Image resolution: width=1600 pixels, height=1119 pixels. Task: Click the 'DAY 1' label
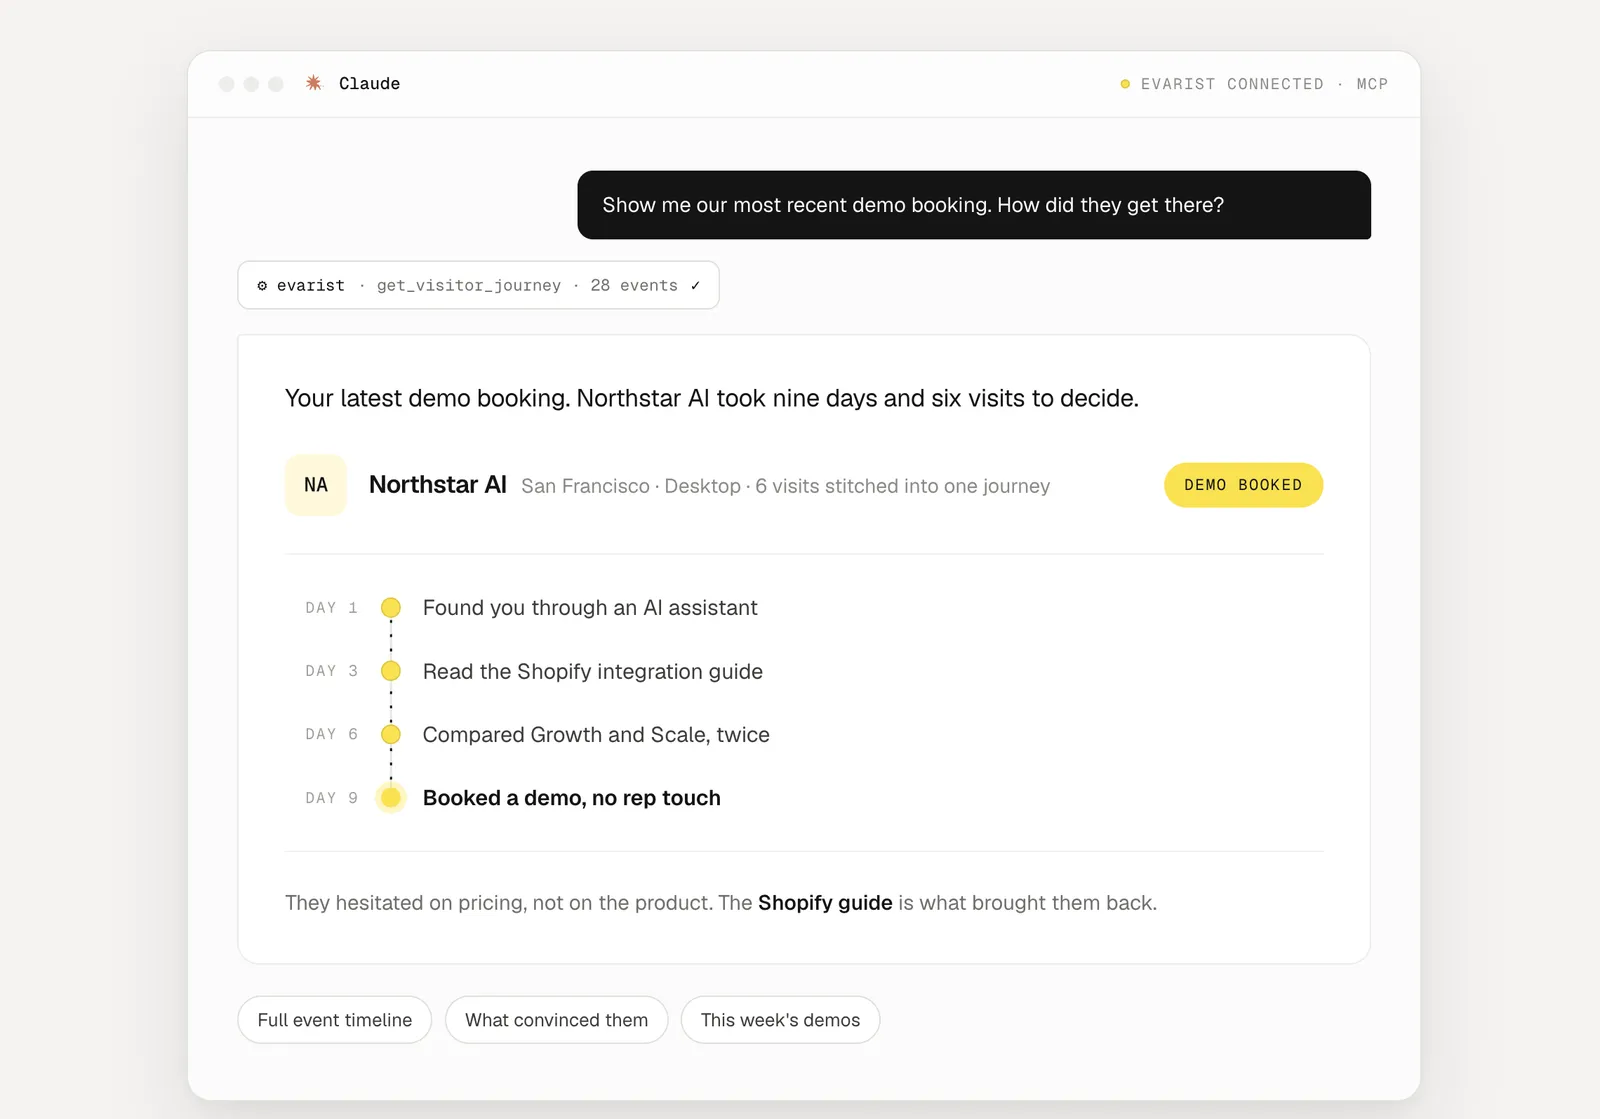point(331,608)
